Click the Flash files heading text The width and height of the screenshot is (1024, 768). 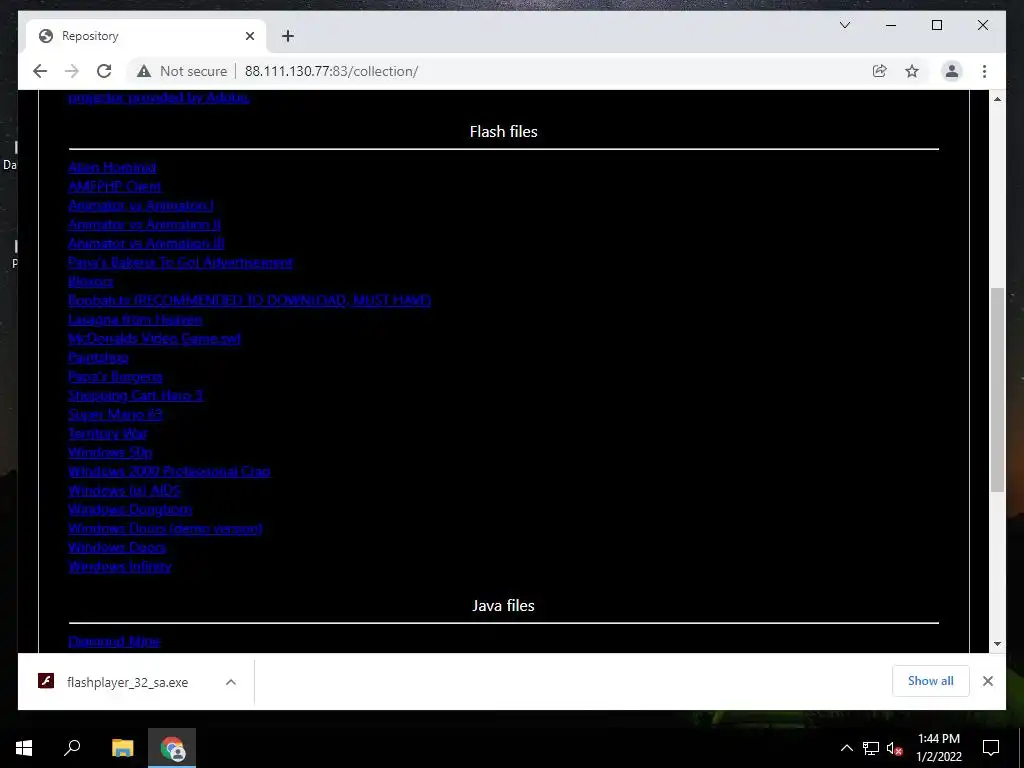pos(504,131)
